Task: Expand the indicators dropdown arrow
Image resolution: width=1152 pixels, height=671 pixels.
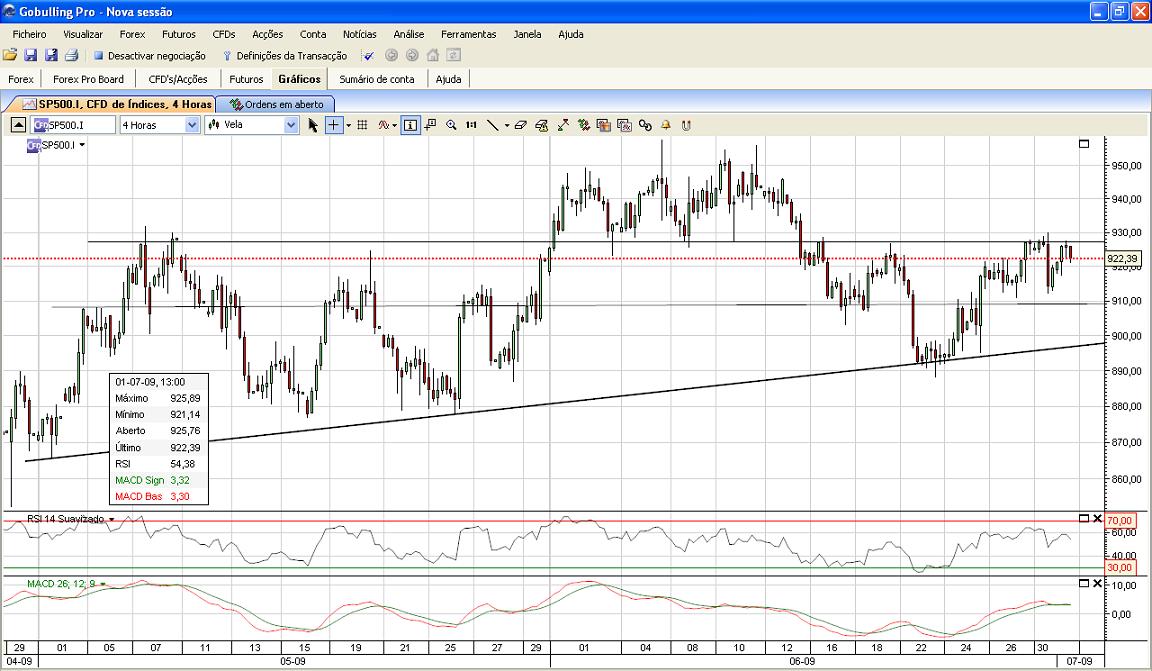Action: pyautogui.click(x=396, y=125)
